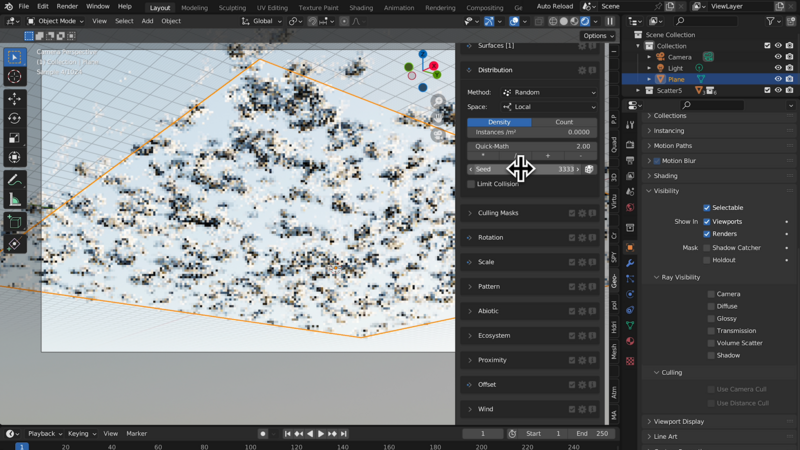The image size is (800, 450).
Task: Switch to wireframe viewport shading
Action: [x=553, y=21]
